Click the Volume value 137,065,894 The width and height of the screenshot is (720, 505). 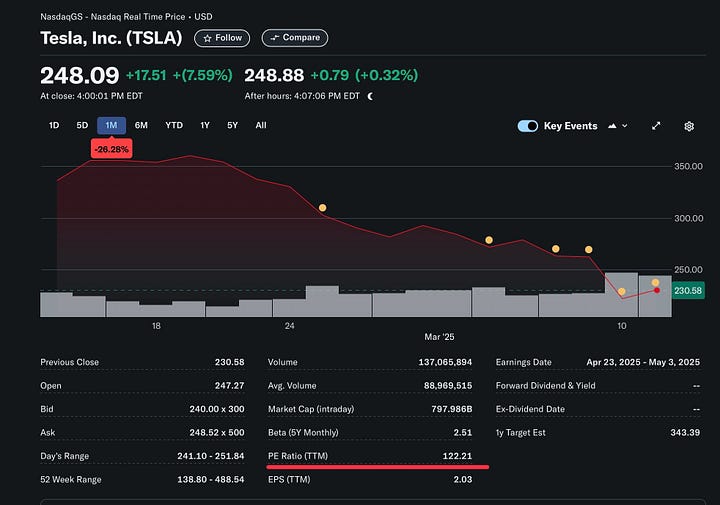click(x=445, y=362)
